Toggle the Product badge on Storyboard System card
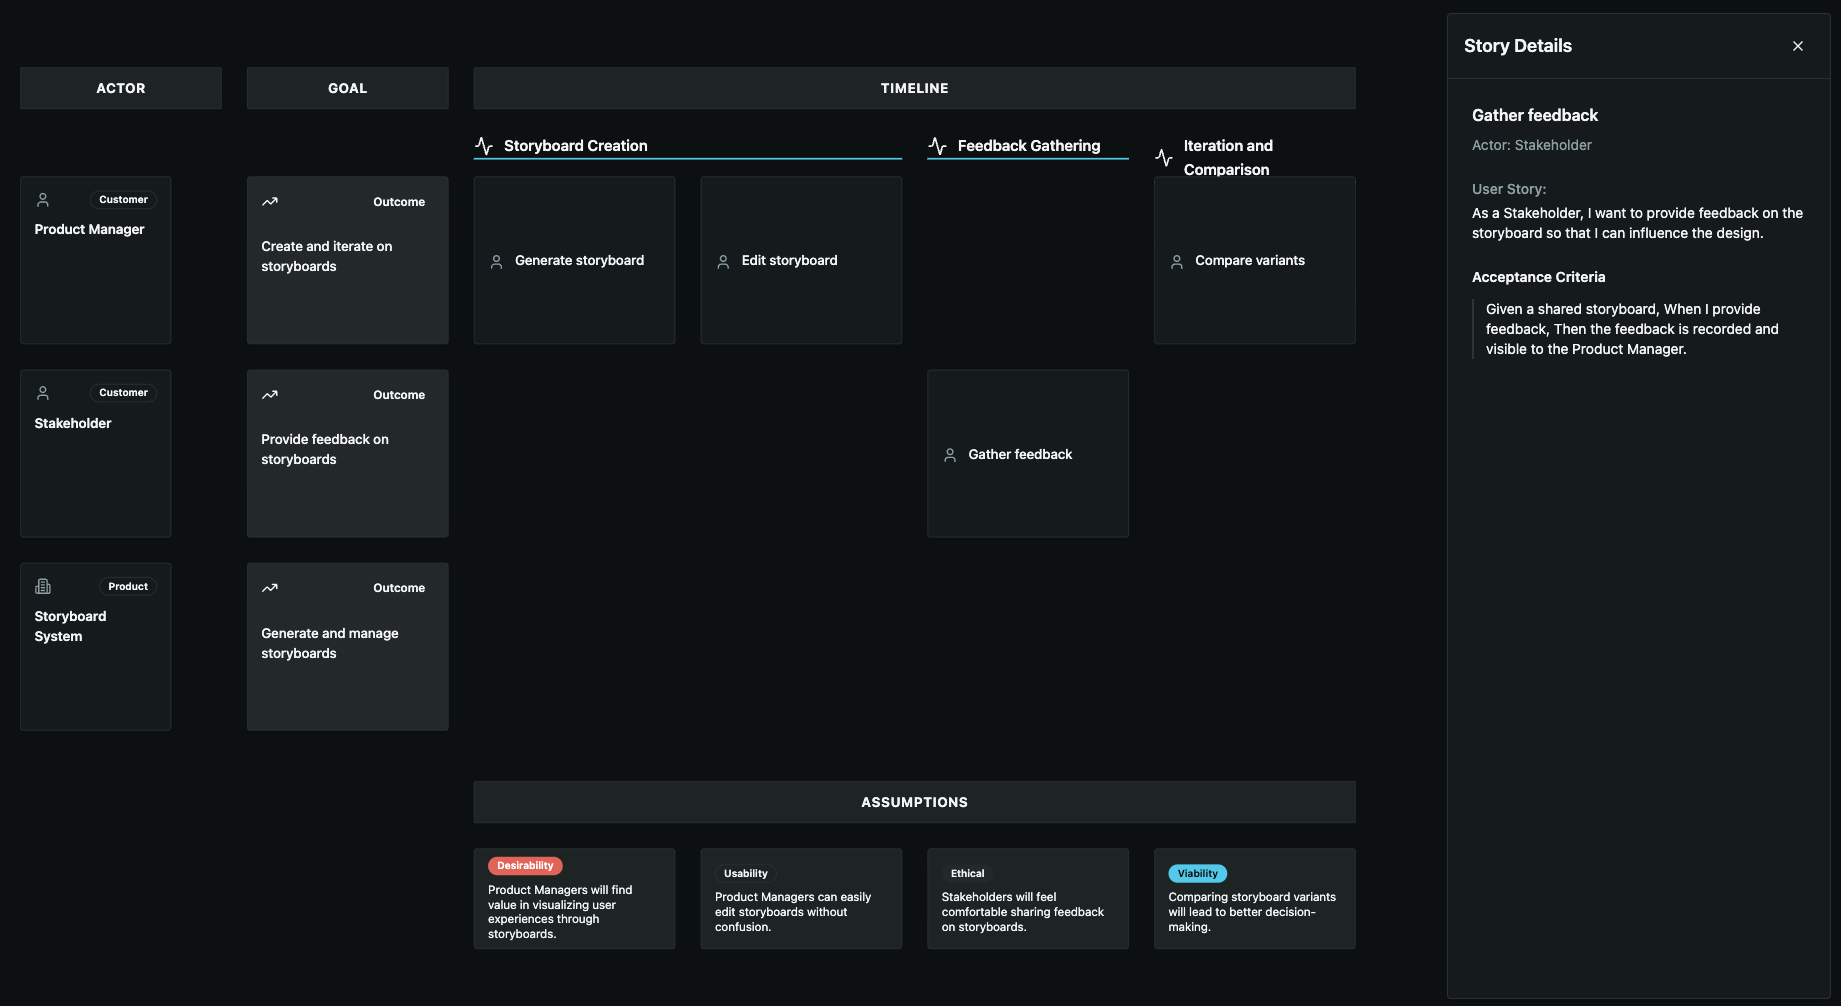Image resolution: width=1841 pixels, height=1006 pixels. (x=128, y=586)
